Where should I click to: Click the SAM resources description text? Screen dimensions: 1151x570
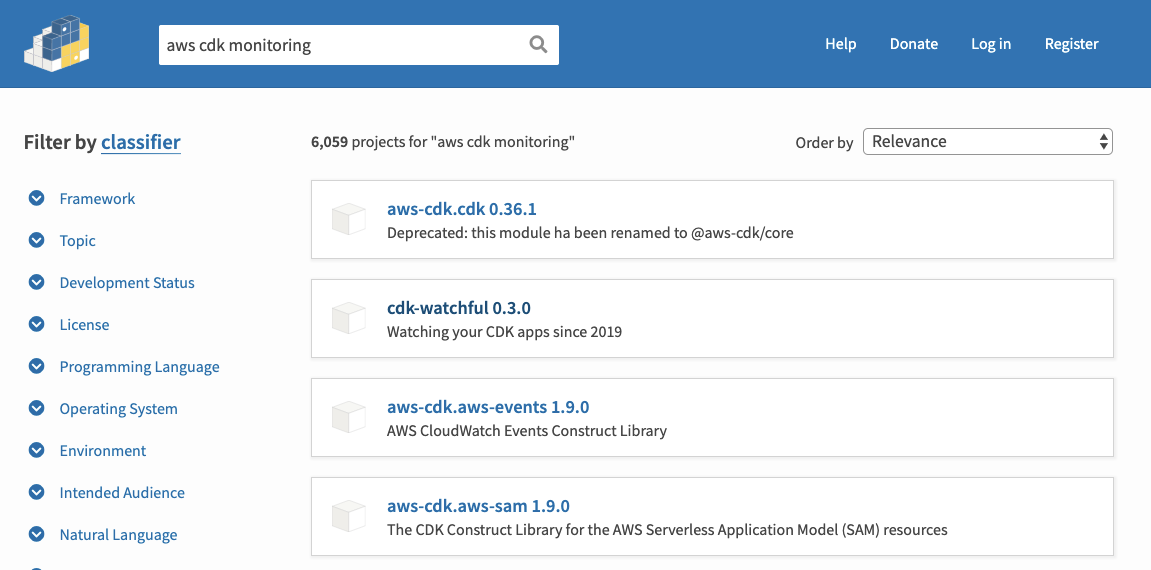point(667,530)
